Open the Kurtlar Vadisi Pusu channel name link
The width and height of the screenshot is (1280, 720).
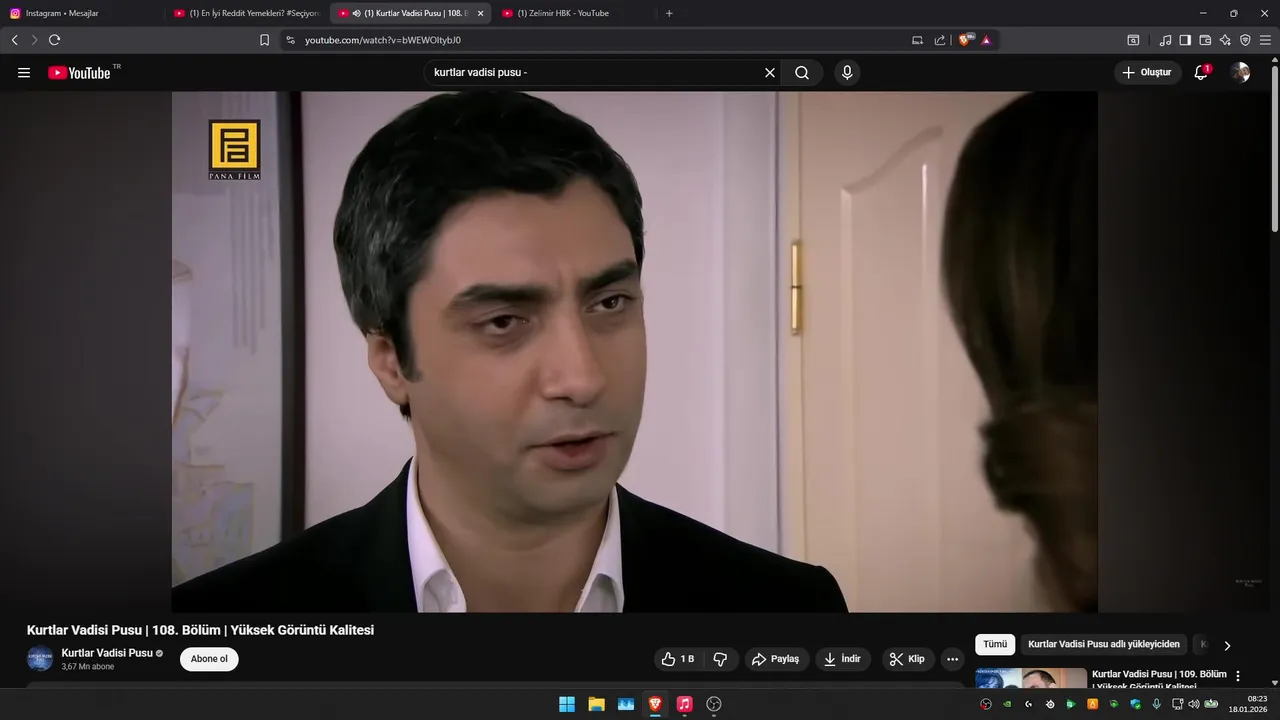pos(107,653)
